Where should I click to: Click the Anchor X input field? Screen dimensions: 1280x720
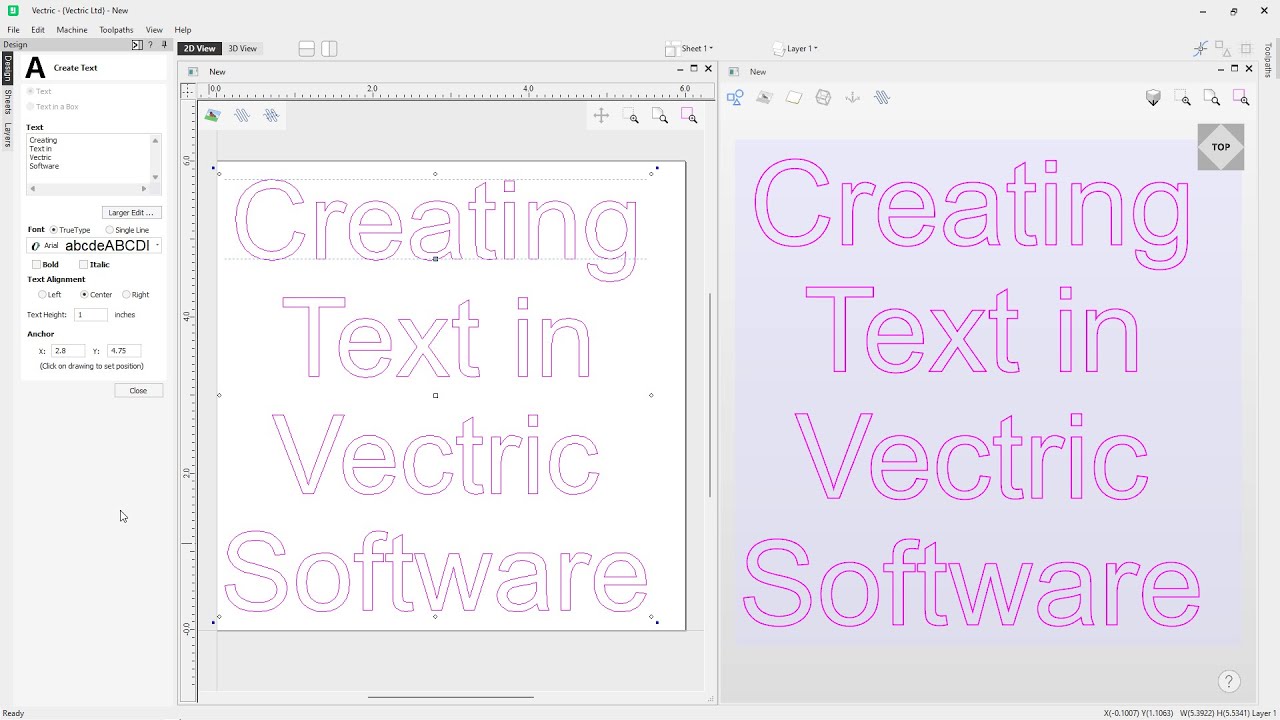point(67,351)
